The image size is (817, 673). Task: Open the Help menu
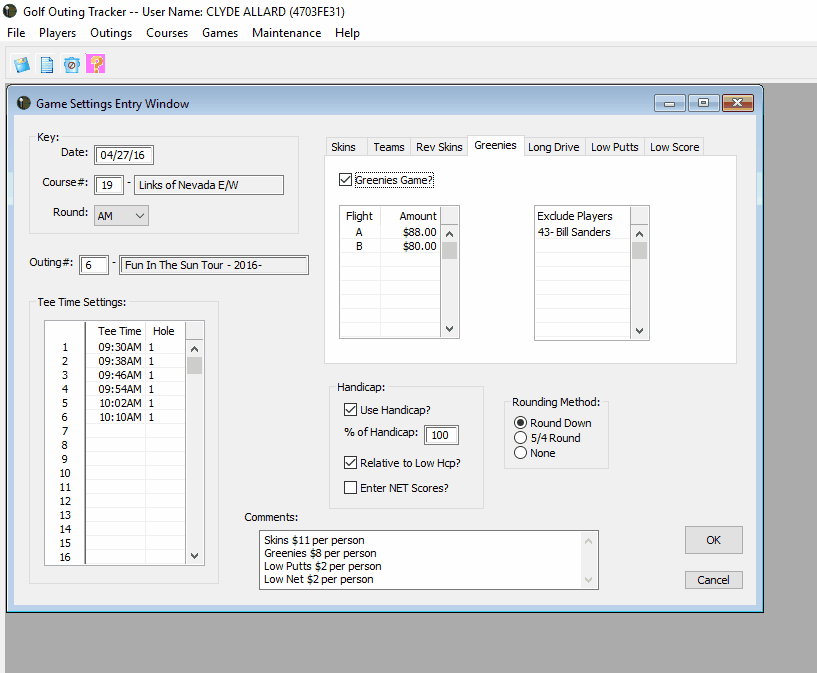(x=347, y=33)
